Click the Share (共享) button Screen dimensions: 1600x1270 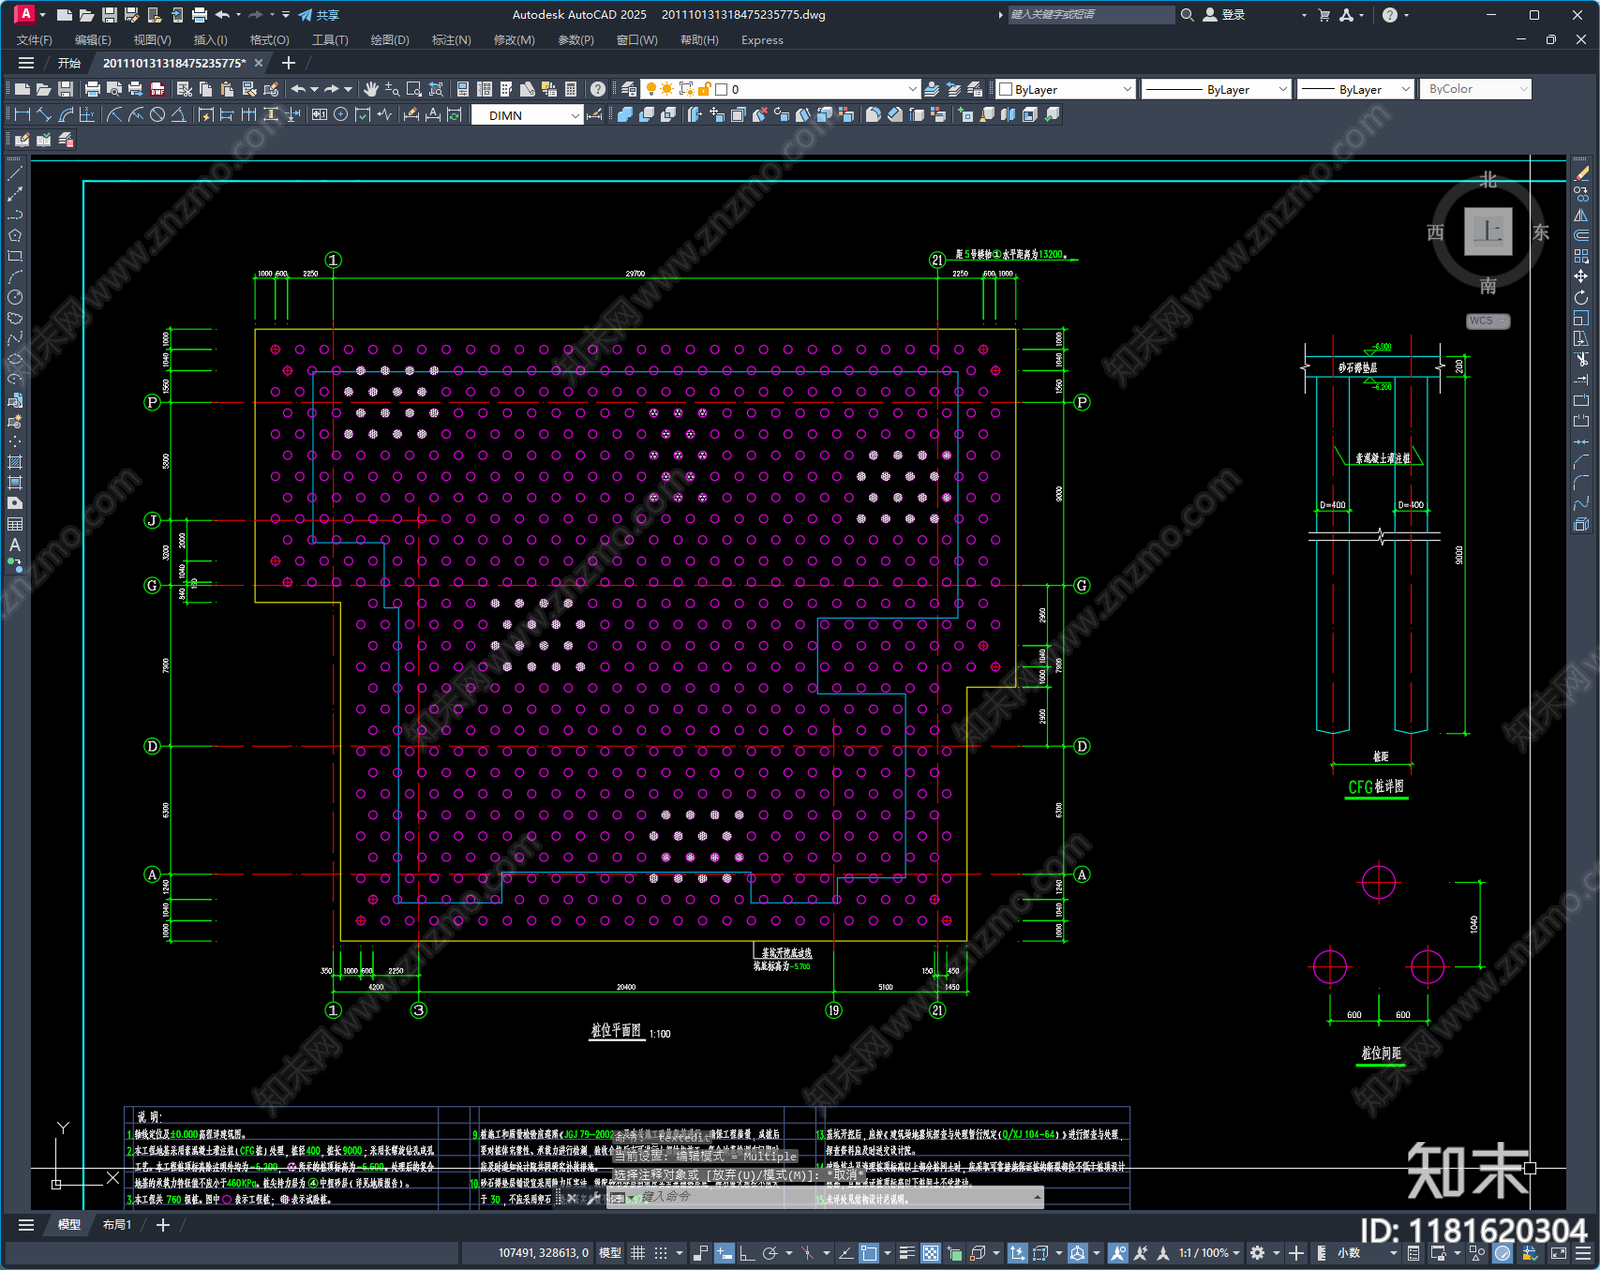coord(319,15)
